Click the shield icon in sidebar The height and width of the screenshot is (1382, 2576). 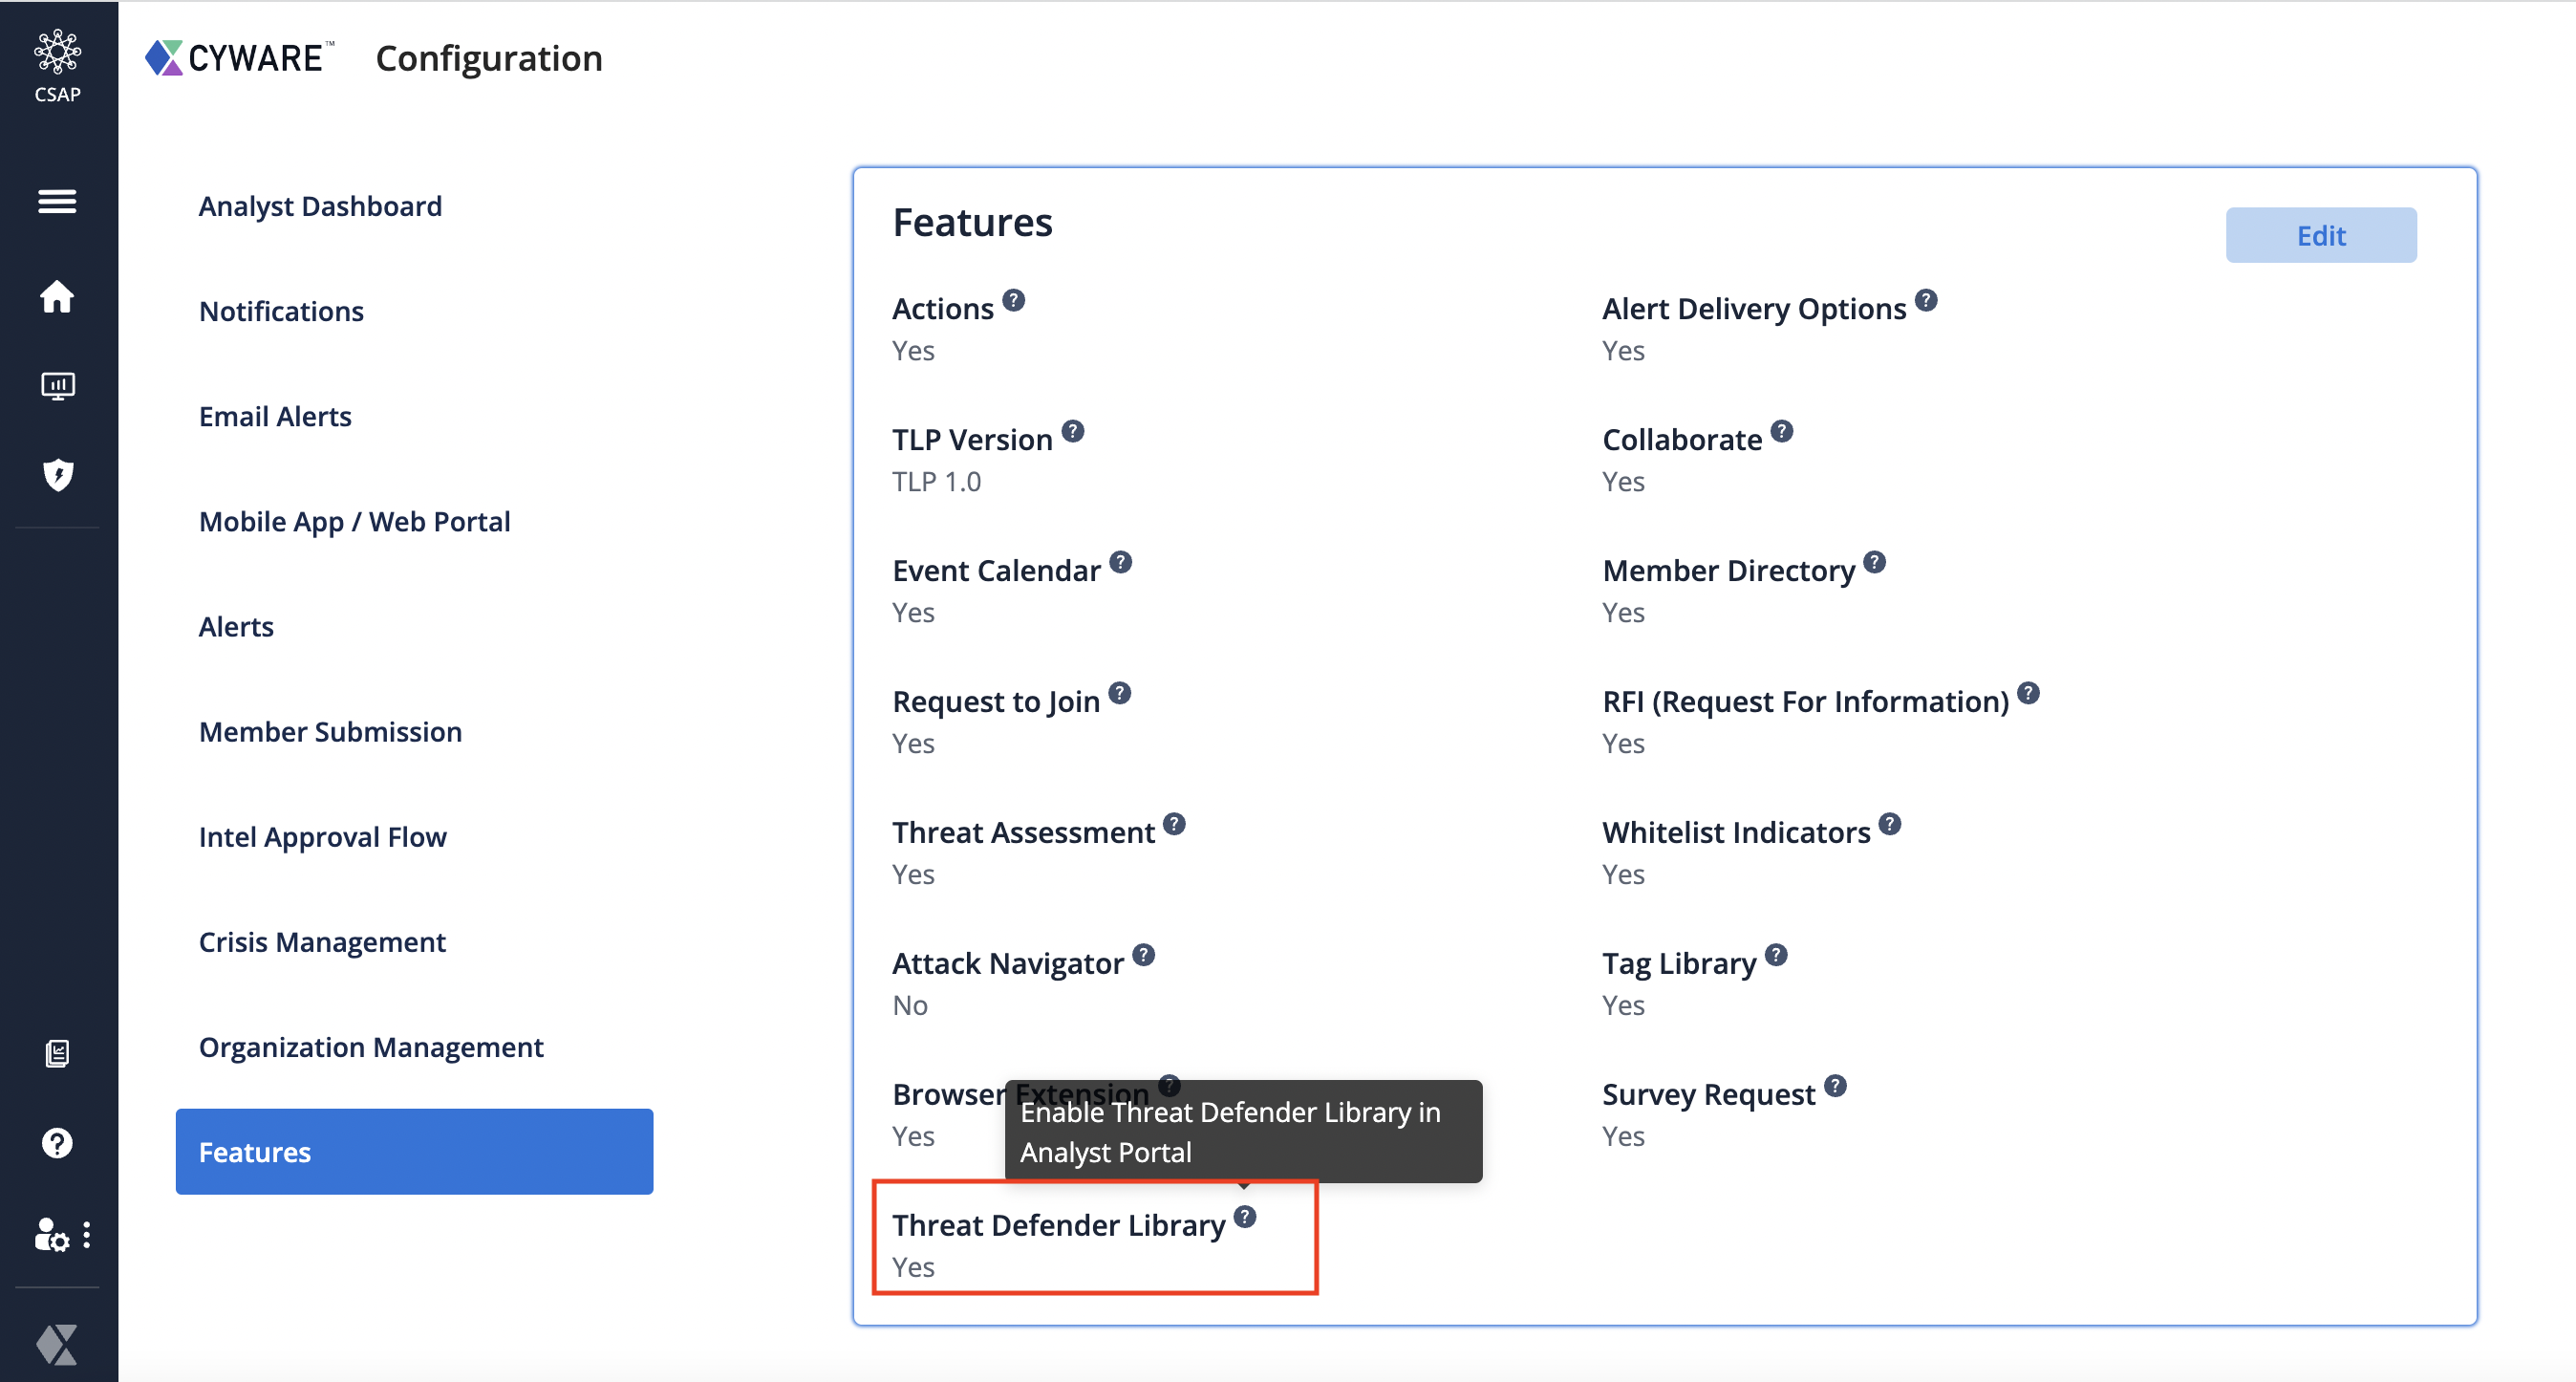tap(58, 474)
